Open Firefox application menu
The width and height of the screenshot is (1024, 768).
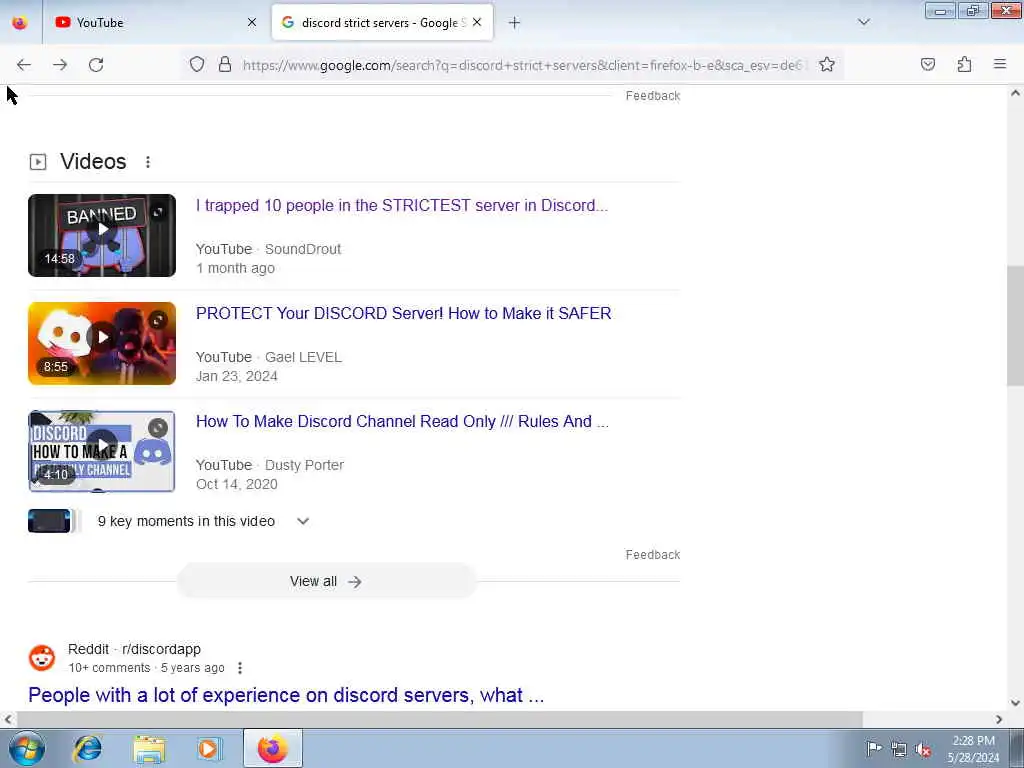tap(1000, 64)
